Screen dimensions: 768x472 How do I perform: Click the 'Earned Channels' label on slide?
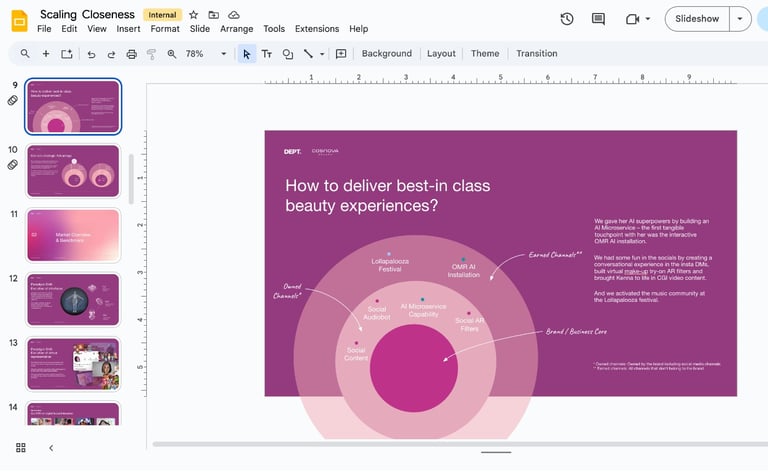pyautogui.click(x=555, y=255)
